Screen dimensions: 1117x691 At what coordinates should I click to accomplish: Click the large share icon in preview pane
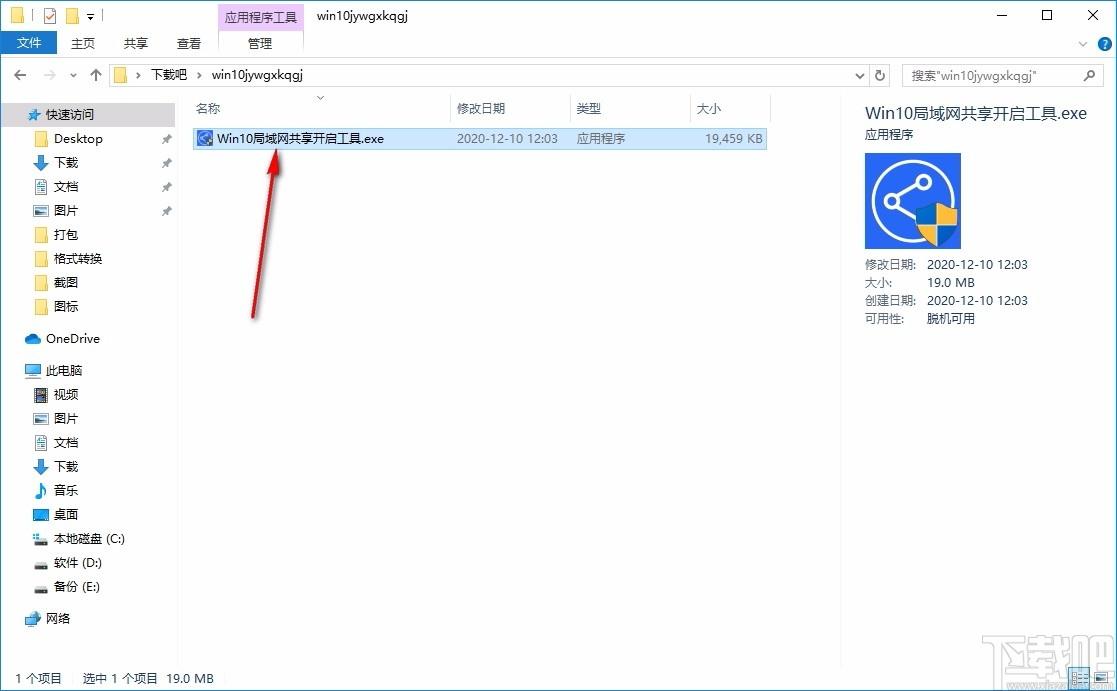[x=913, y=201]
